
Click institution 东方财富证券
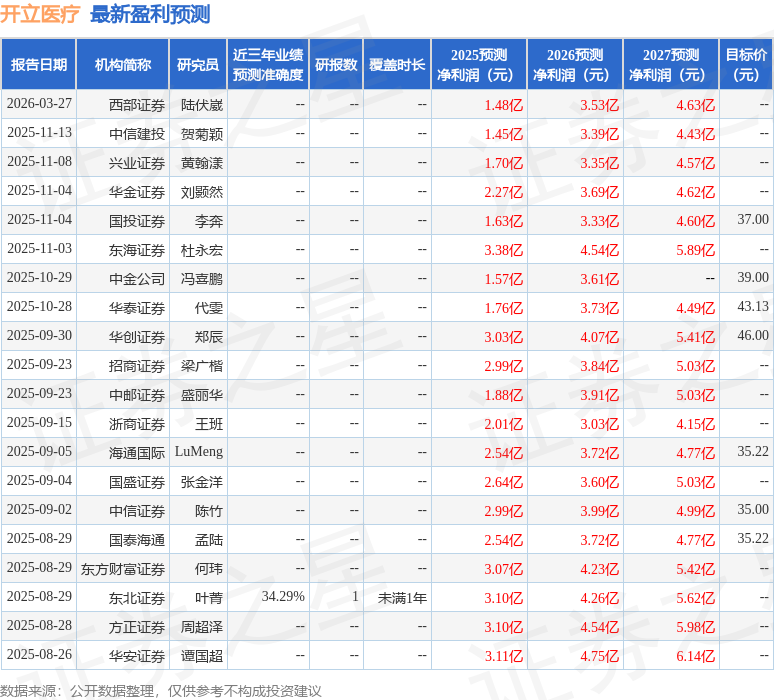coord(123,570)
